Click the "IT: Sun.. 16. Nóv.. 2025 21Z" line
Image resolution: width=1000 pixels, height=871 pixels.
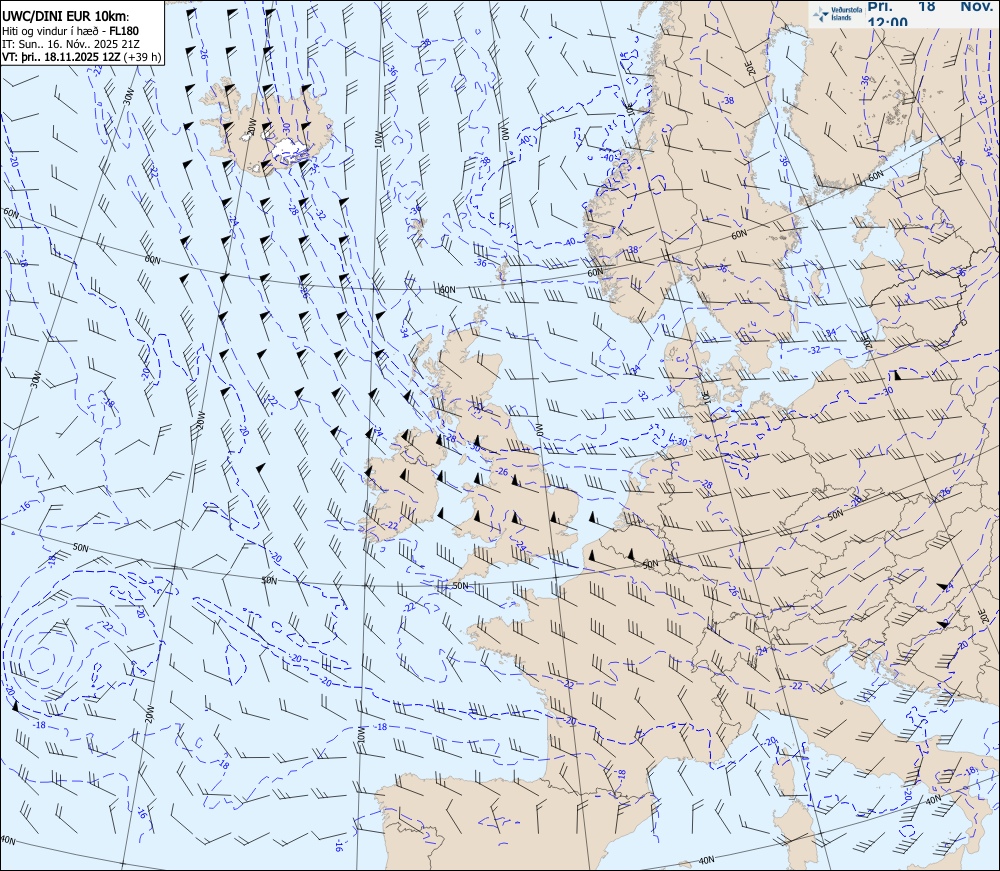pyautogui.click(x=71, y=44)
